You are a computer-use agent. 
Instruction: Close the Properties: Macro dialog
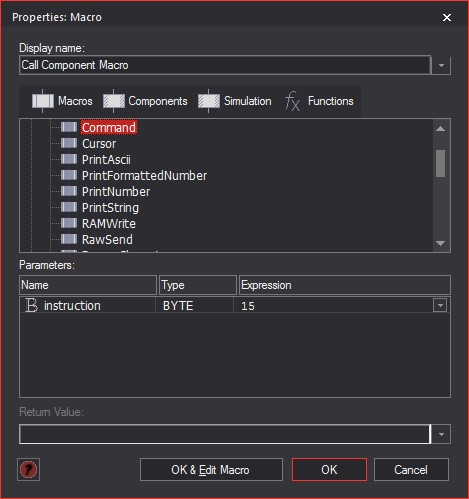click(x=447, y=17)
